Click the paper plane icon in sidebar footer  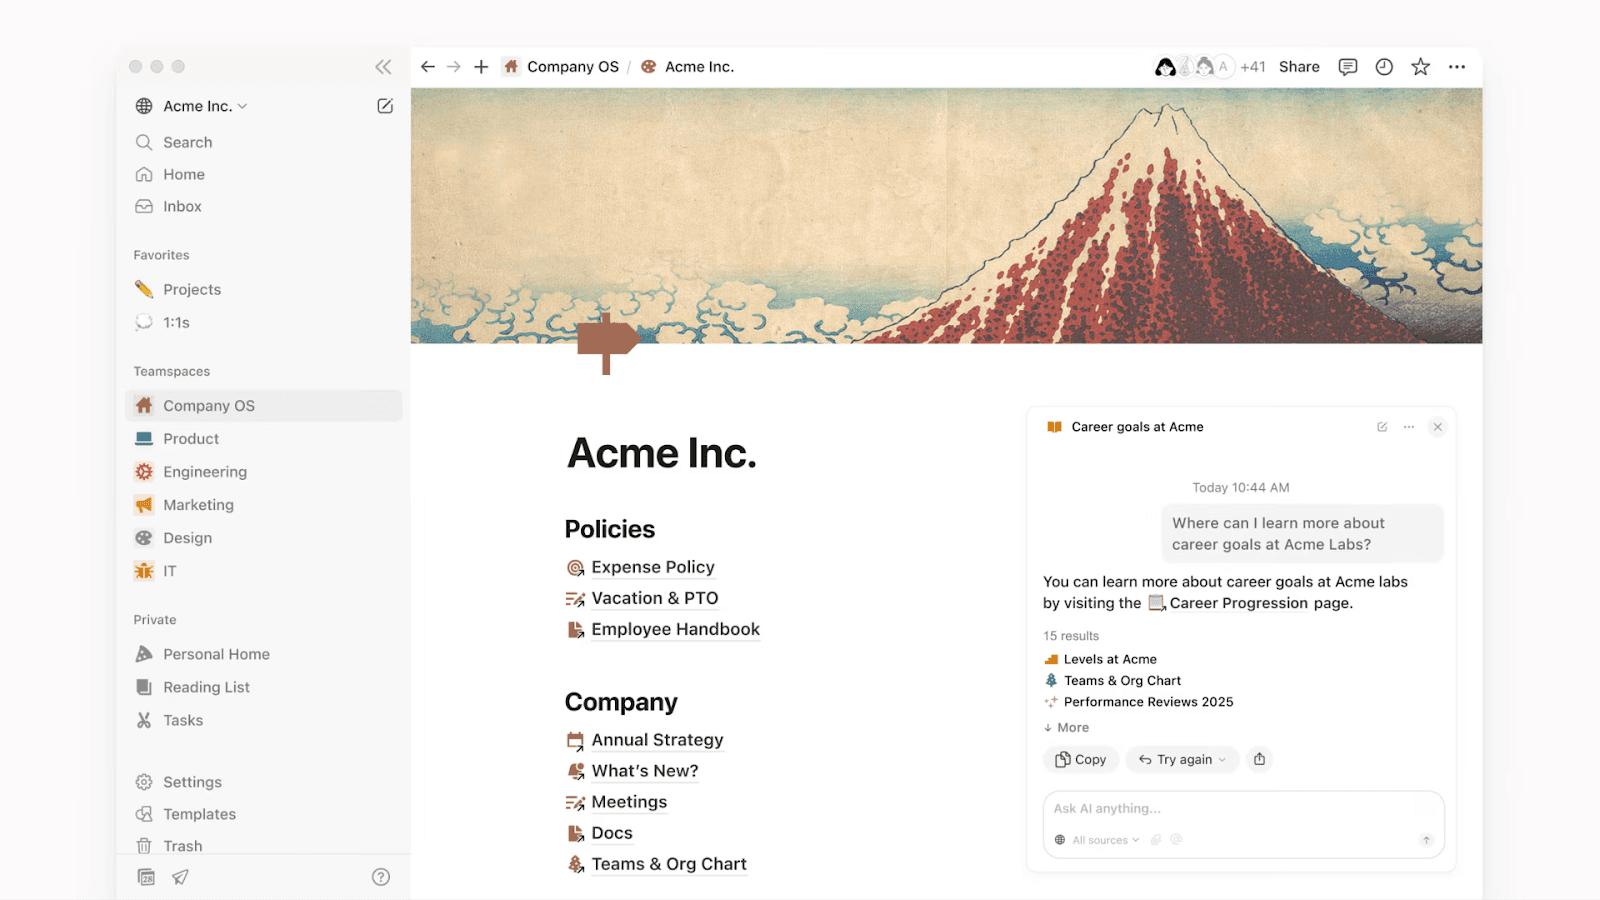click(180, 877)
